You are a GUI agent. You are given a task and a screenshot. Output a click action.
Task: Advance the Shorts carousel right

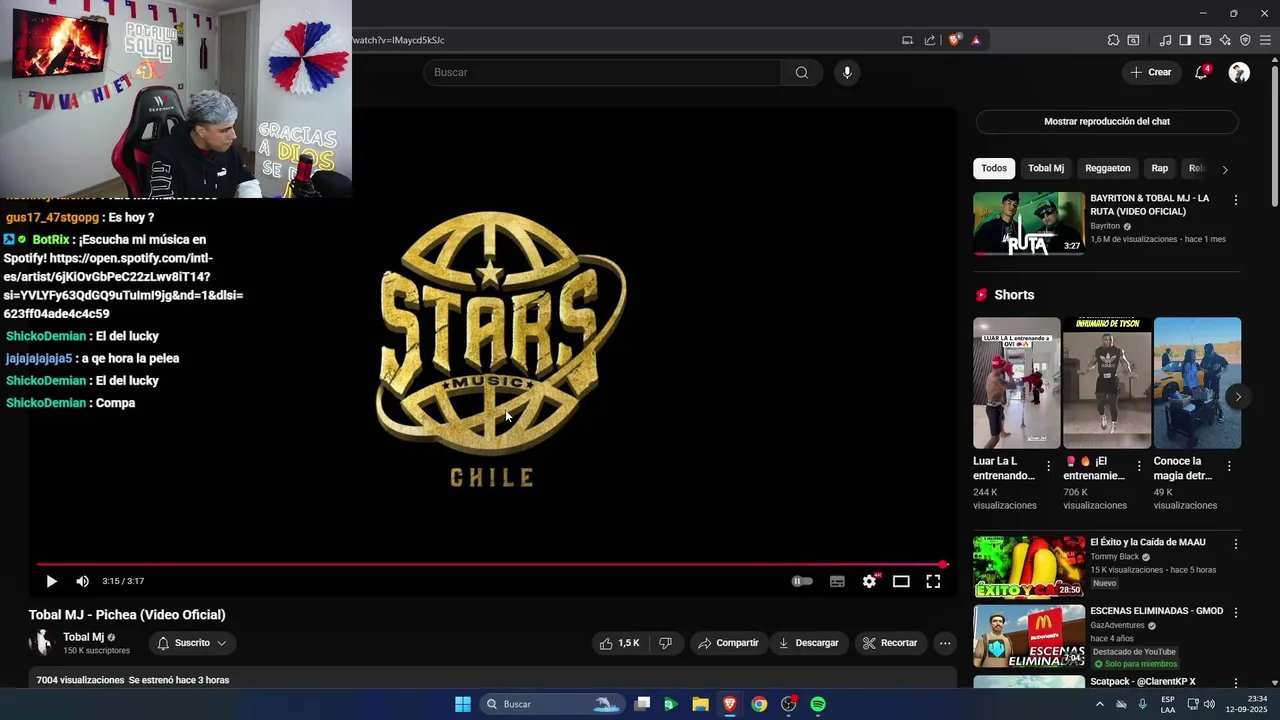1238,397
